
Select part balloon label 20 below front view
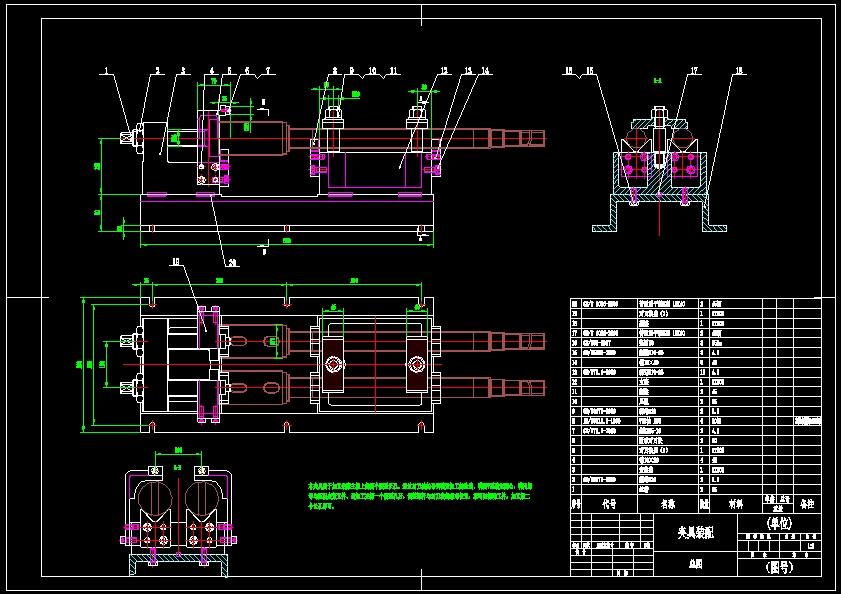click(x=233, y=262)
